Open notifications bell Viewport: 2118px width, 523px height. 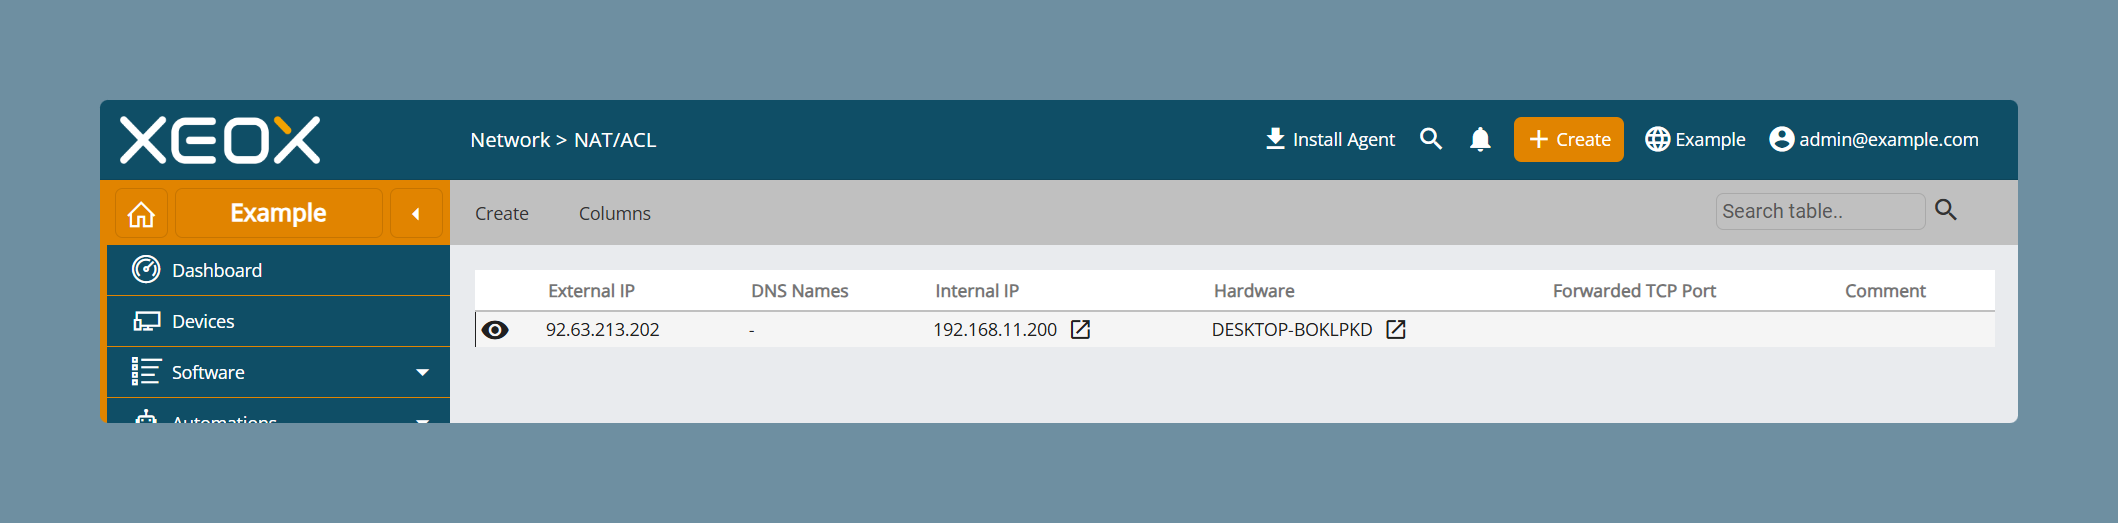(1481, 139)
